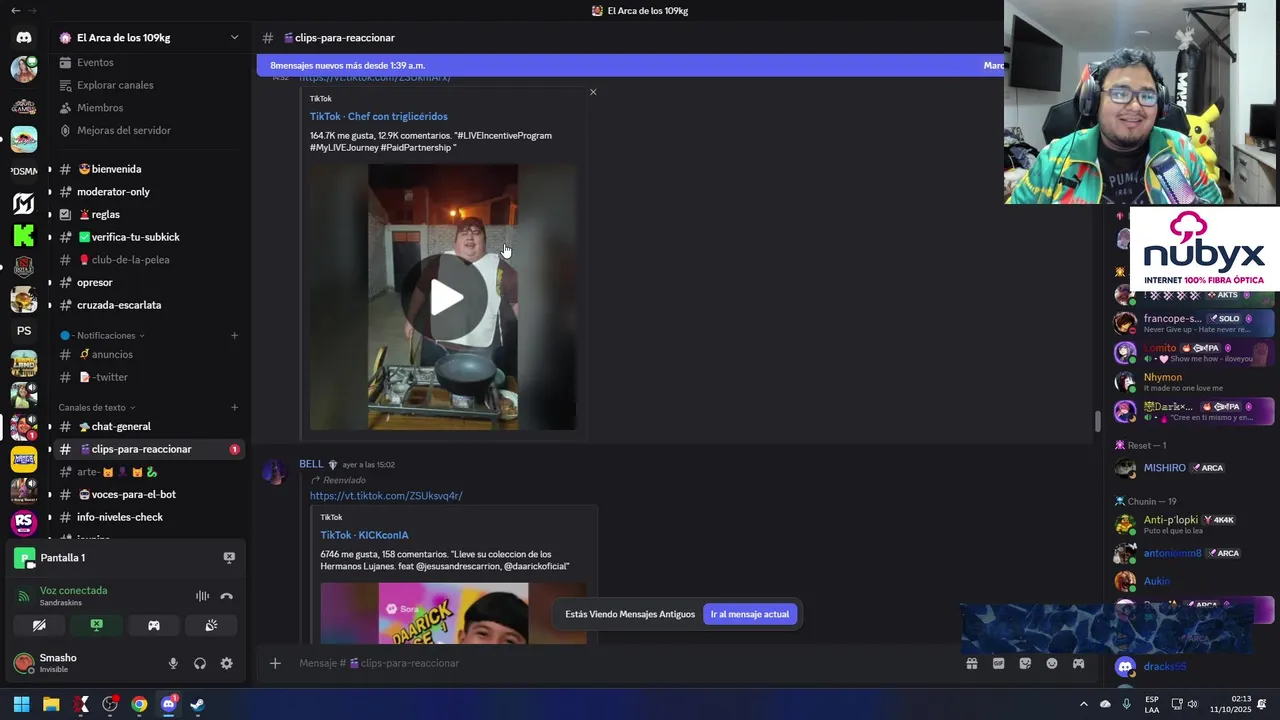Open the GIF picker
This screenshot has width=1280, height=720.
(x=998, y=663)
